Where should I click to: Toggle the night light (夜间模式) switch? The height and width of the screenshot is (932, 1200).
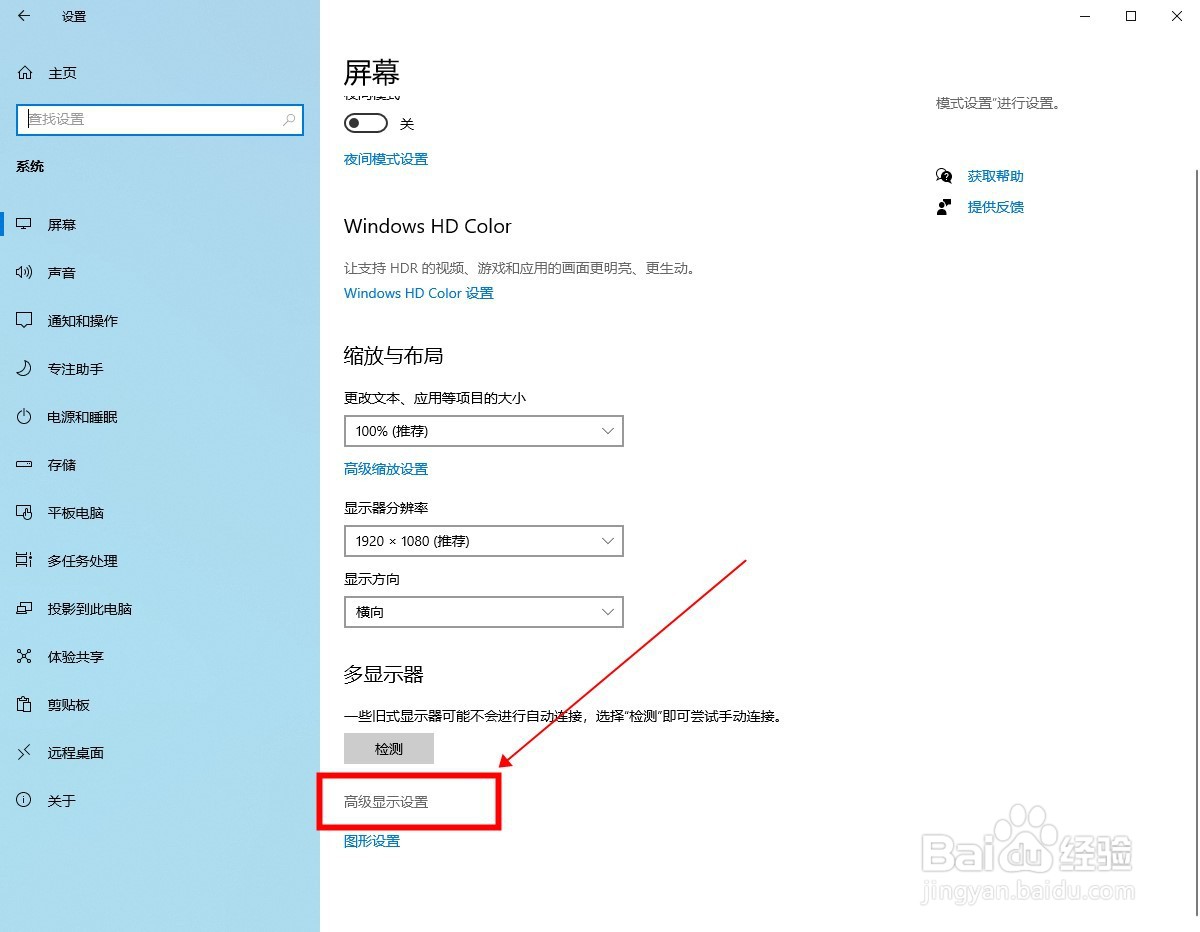coord(366,123)
